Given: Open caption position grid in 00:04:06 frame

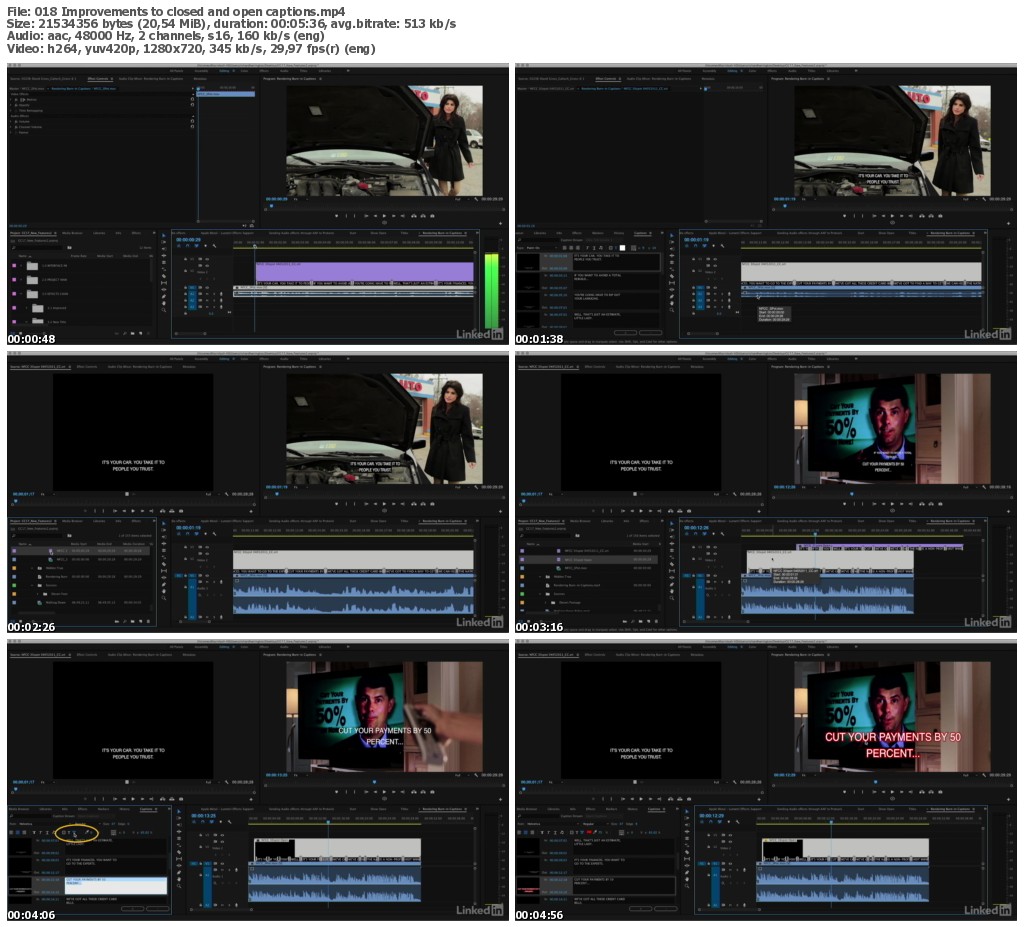Looking at the screenshot, I should 114,833.
